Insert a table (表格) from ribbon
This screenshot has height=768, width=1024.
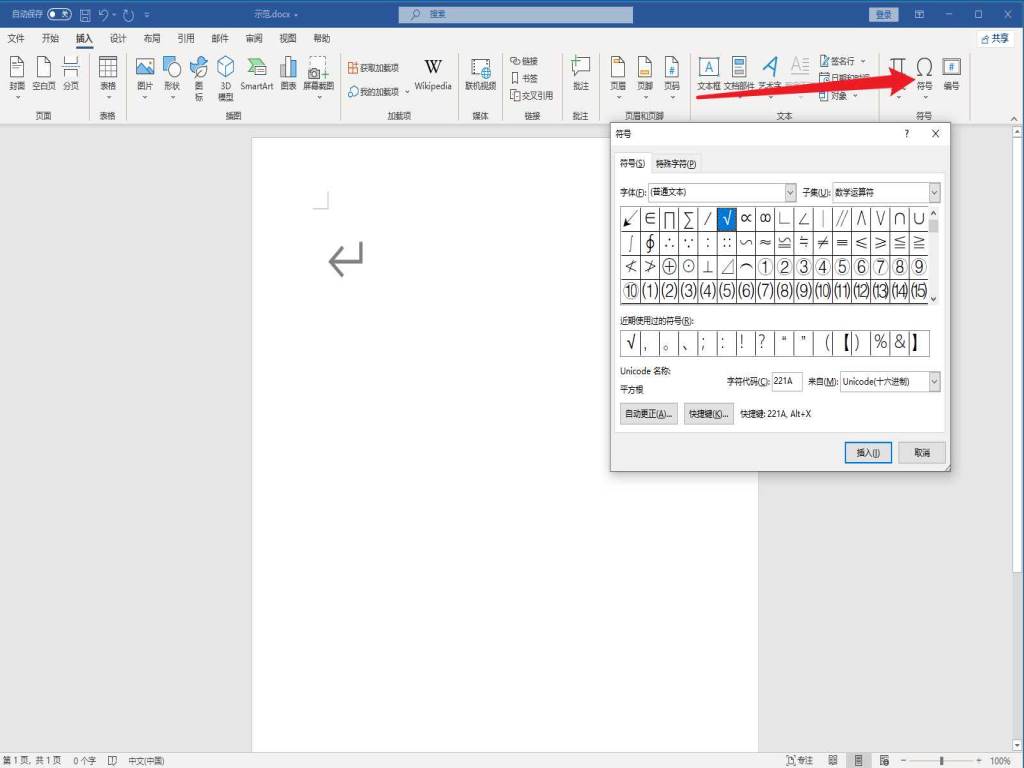click(107, 73)
